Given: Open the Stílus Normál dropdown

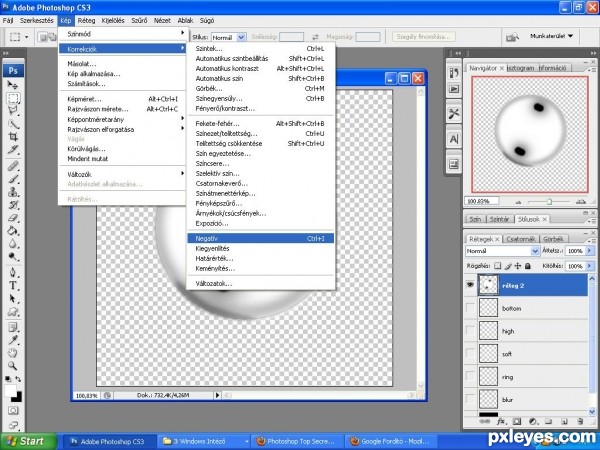Looking at the screenshot, I should [x=228, y=37].
